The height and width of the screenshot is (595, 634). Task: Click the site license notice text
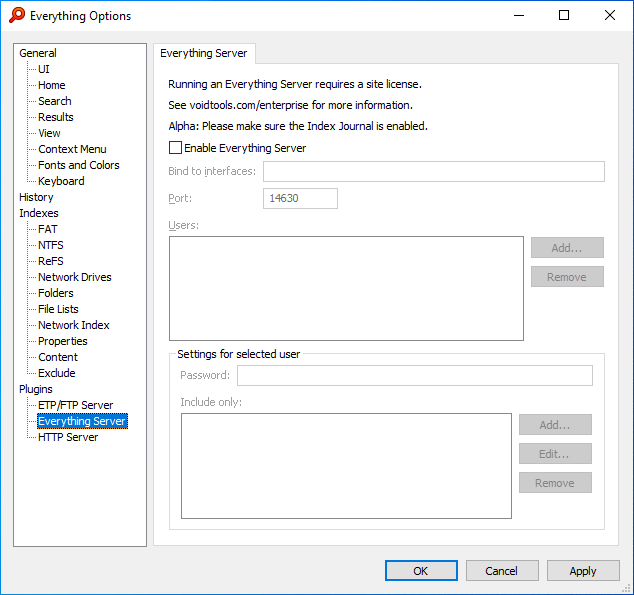[295, 84]
